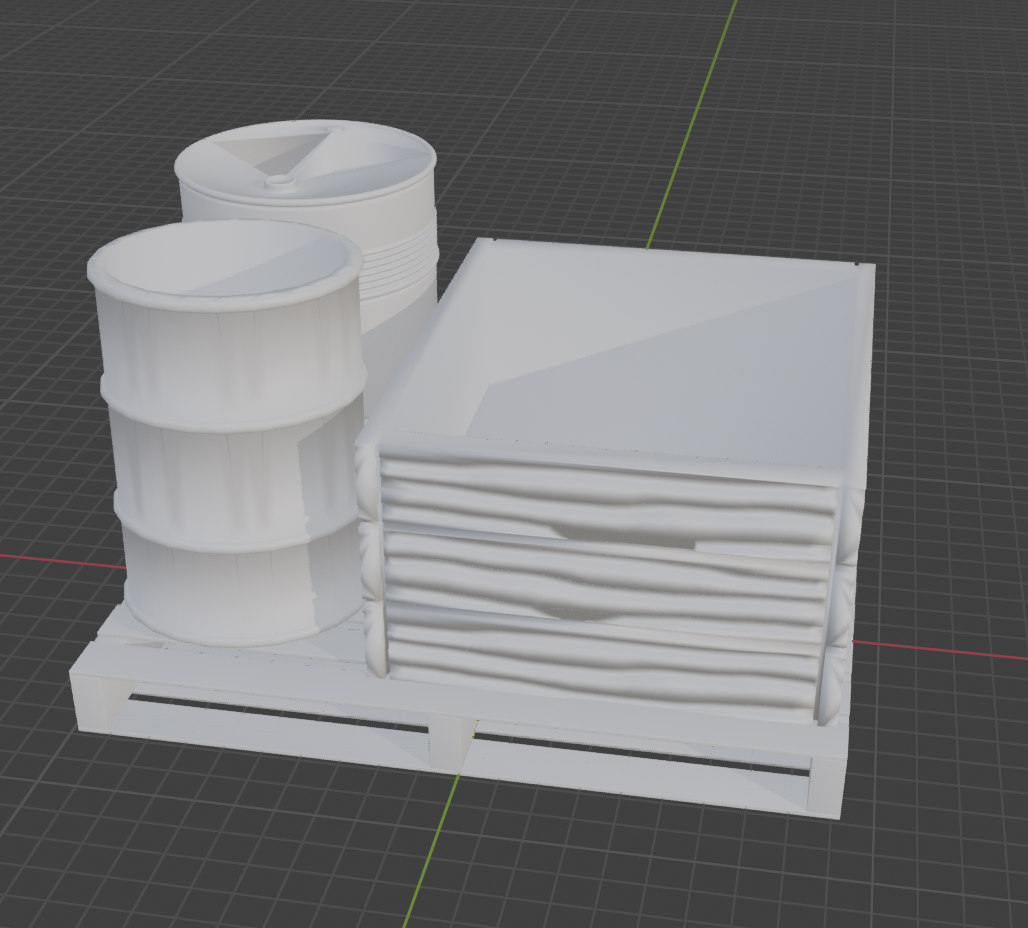Select the front open-top barrel object

pos(226,433)
